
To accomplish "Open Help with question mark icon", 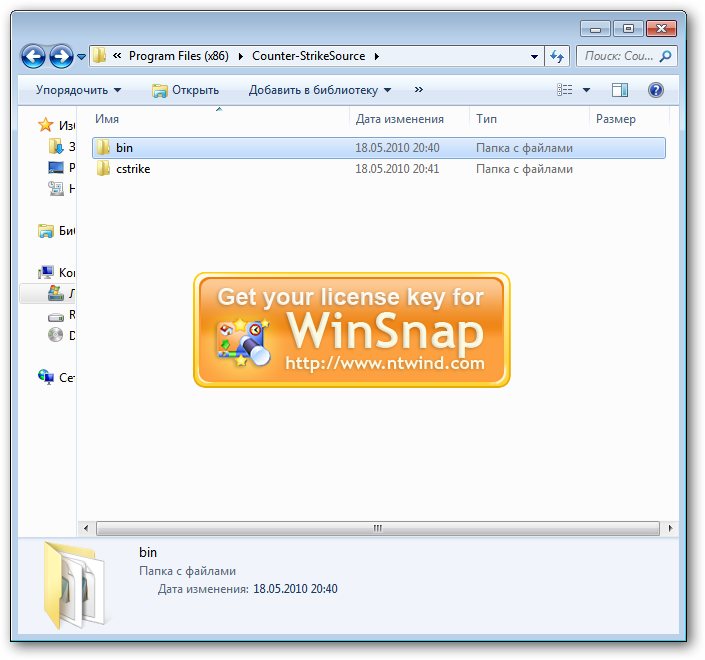I will tap(656, 90).
